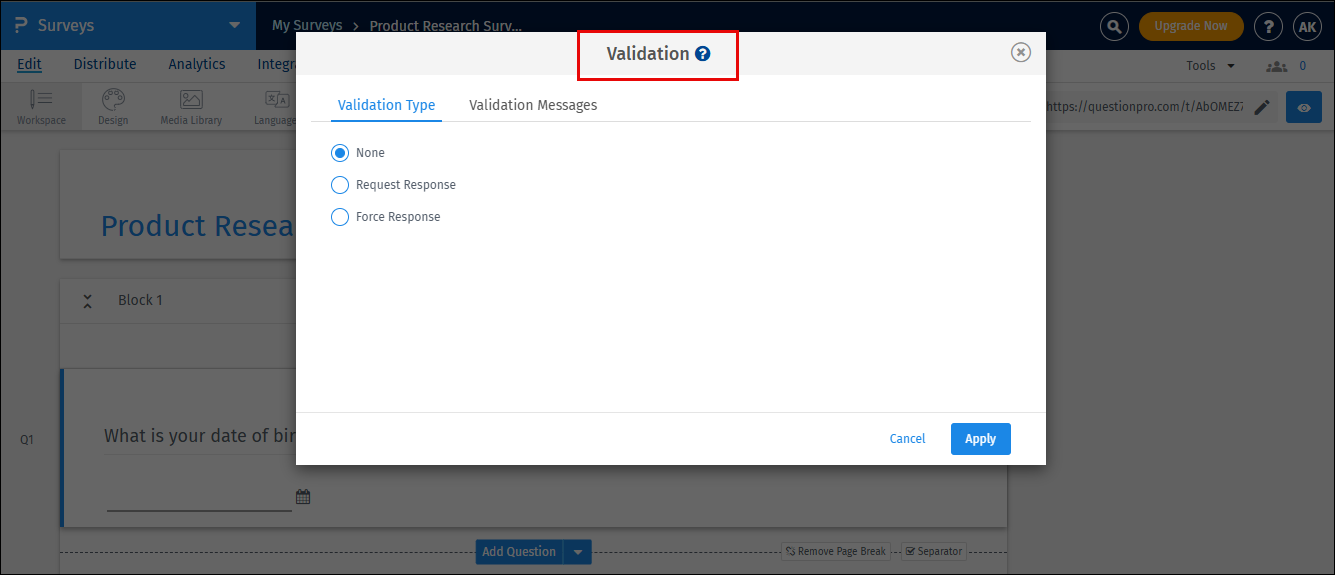Viewport: 1335px width, 575px height.
Task: Click the Upgrade Now button
Action: tap(1190, 26)
